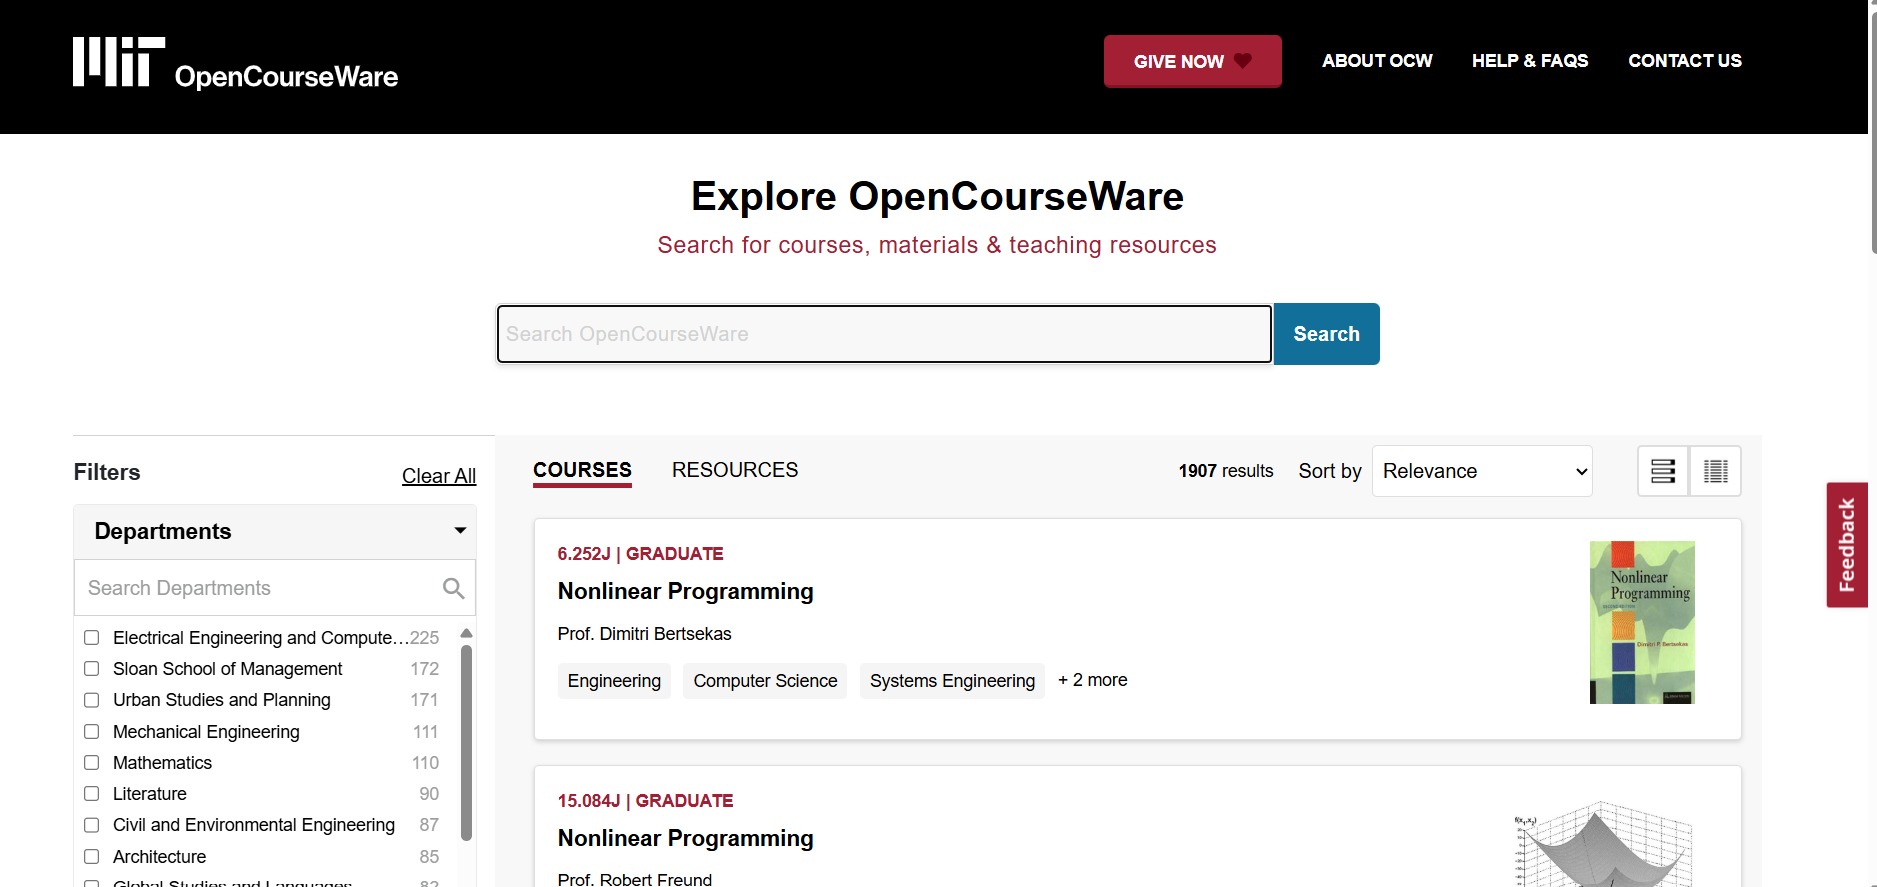
Task: Click the Give Now heart button
Action: pyautogui.click(x=1192, y=61)
